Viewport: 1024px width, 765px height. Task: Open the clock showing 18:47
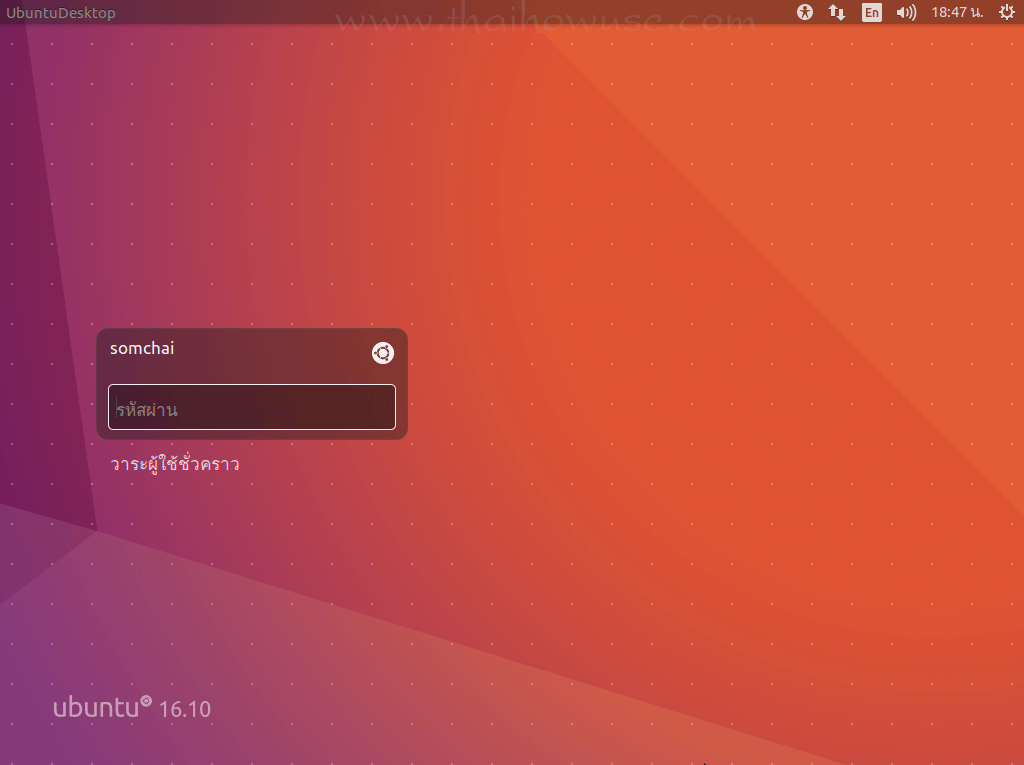957,12
